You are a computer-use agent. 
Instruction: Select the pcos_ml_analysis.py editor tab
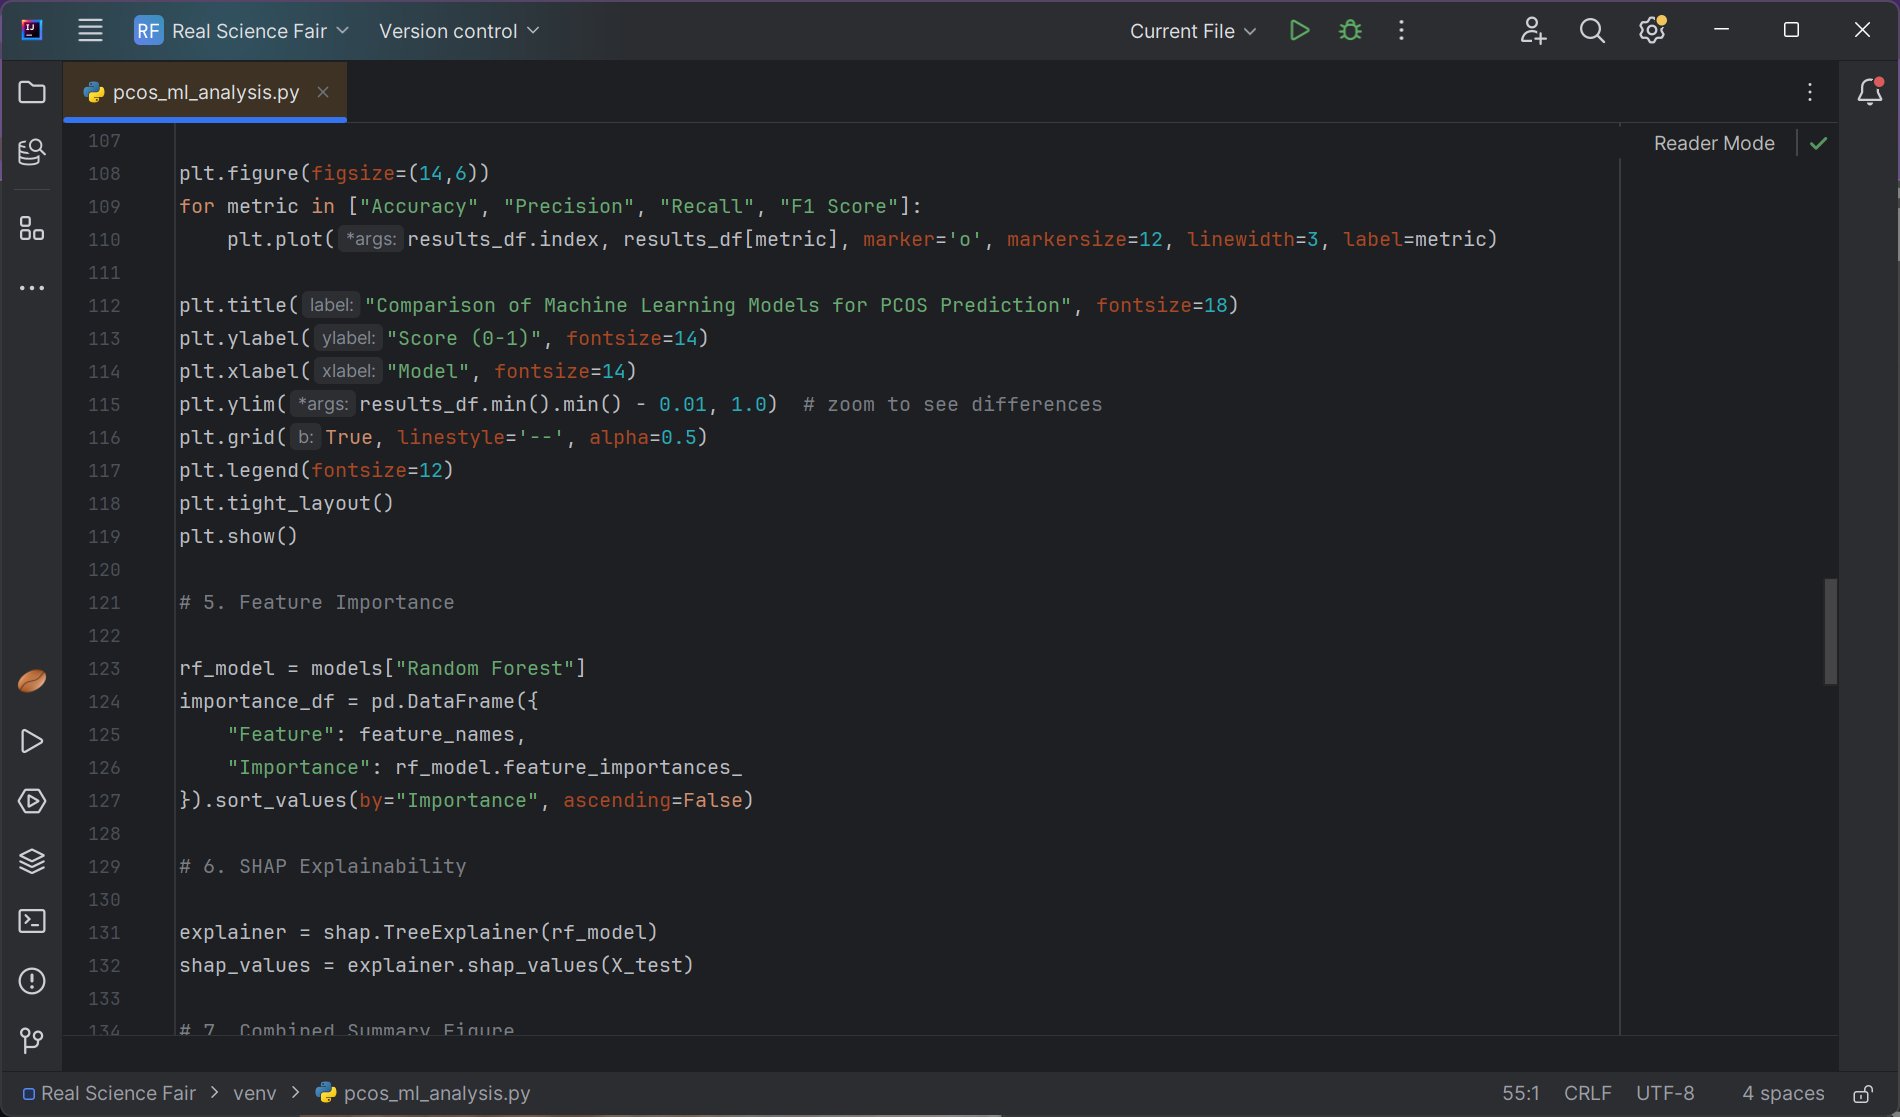(x=205, y=92)
